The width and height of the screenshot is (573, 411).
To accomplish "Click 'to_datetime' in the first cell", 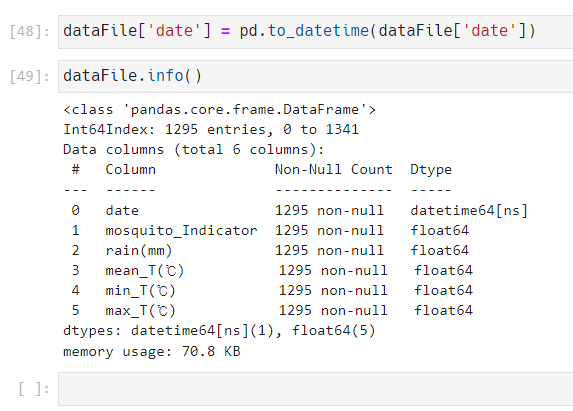I will [318, 31].
